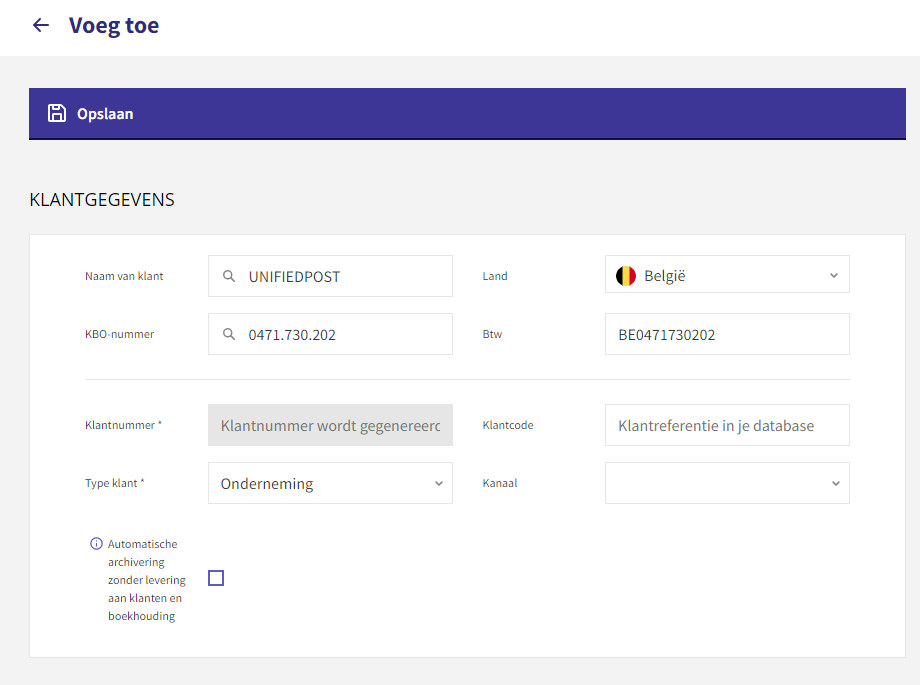Click the search icon in KBO-nummer field
The image size is (920, 685).
(x=229, y=335)
